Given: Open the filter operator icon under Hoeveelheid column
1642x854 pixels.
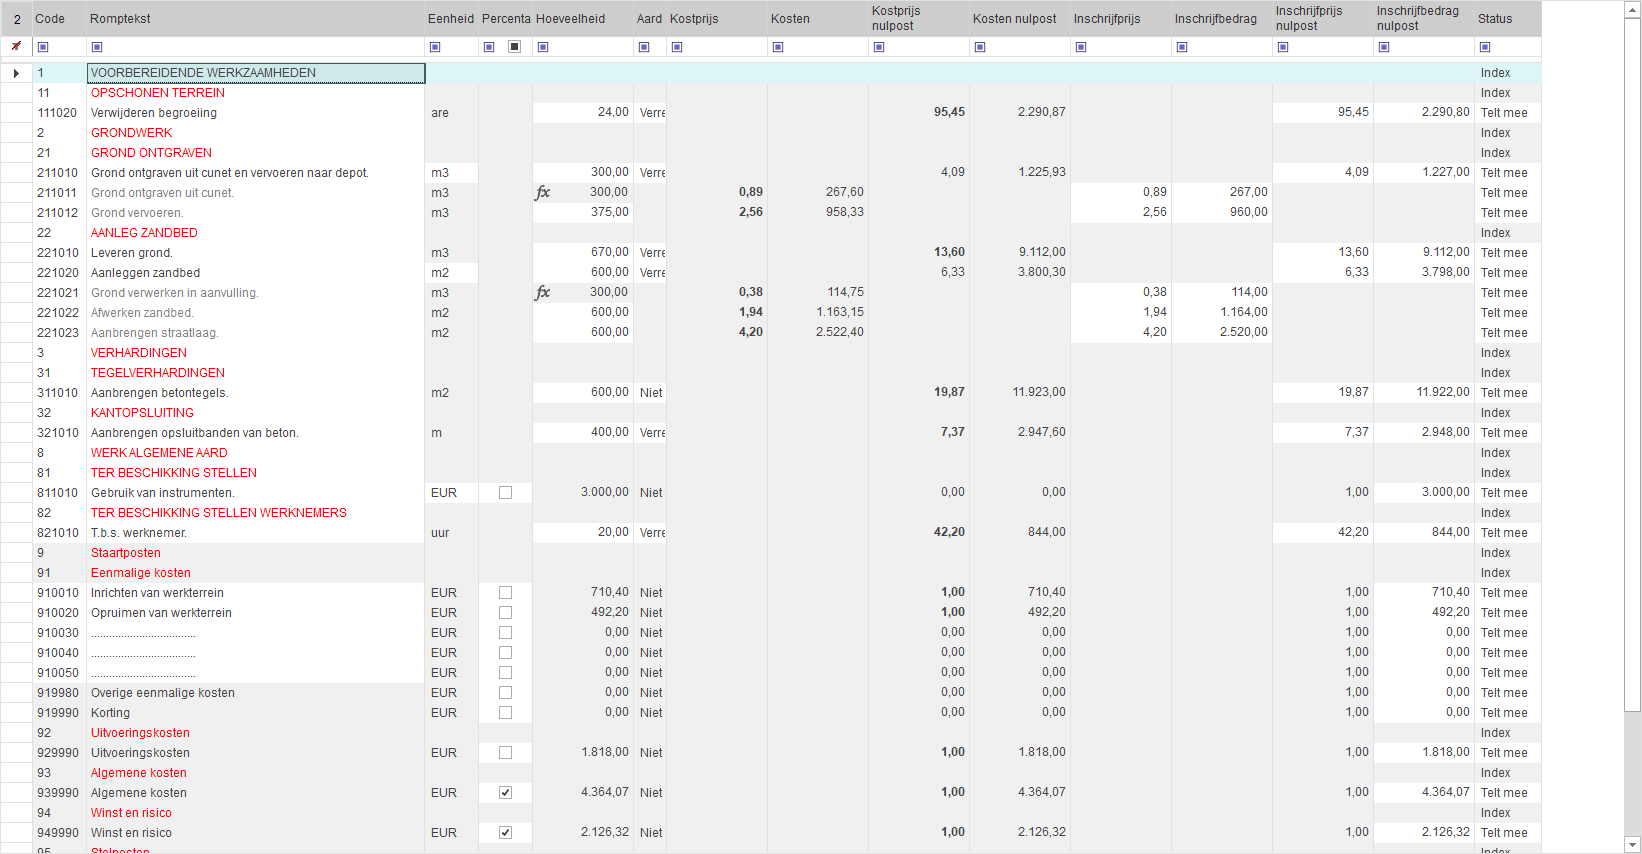Looking at the screenshot, I should 543,47.
